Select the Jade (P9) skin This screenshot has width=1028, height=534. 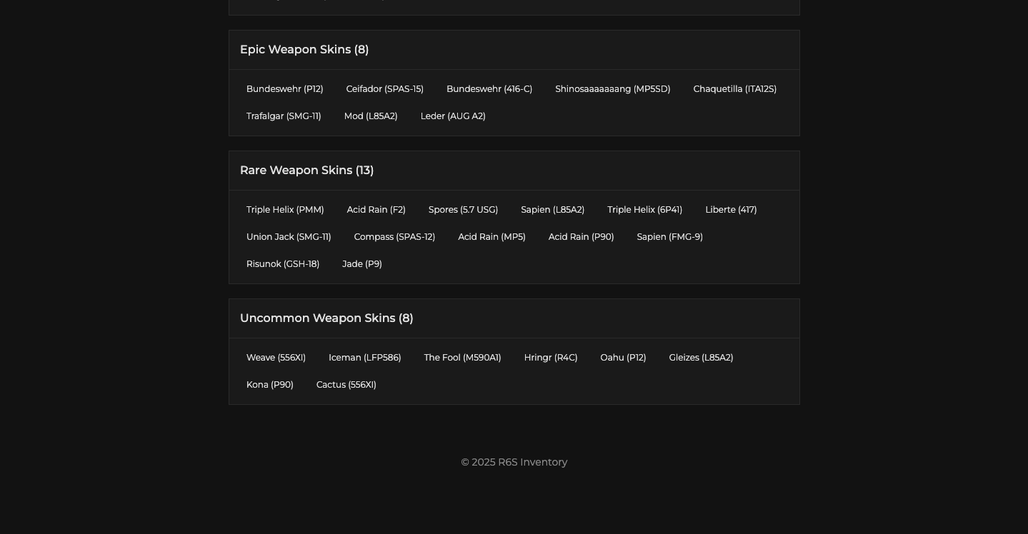tap(362, 264)
